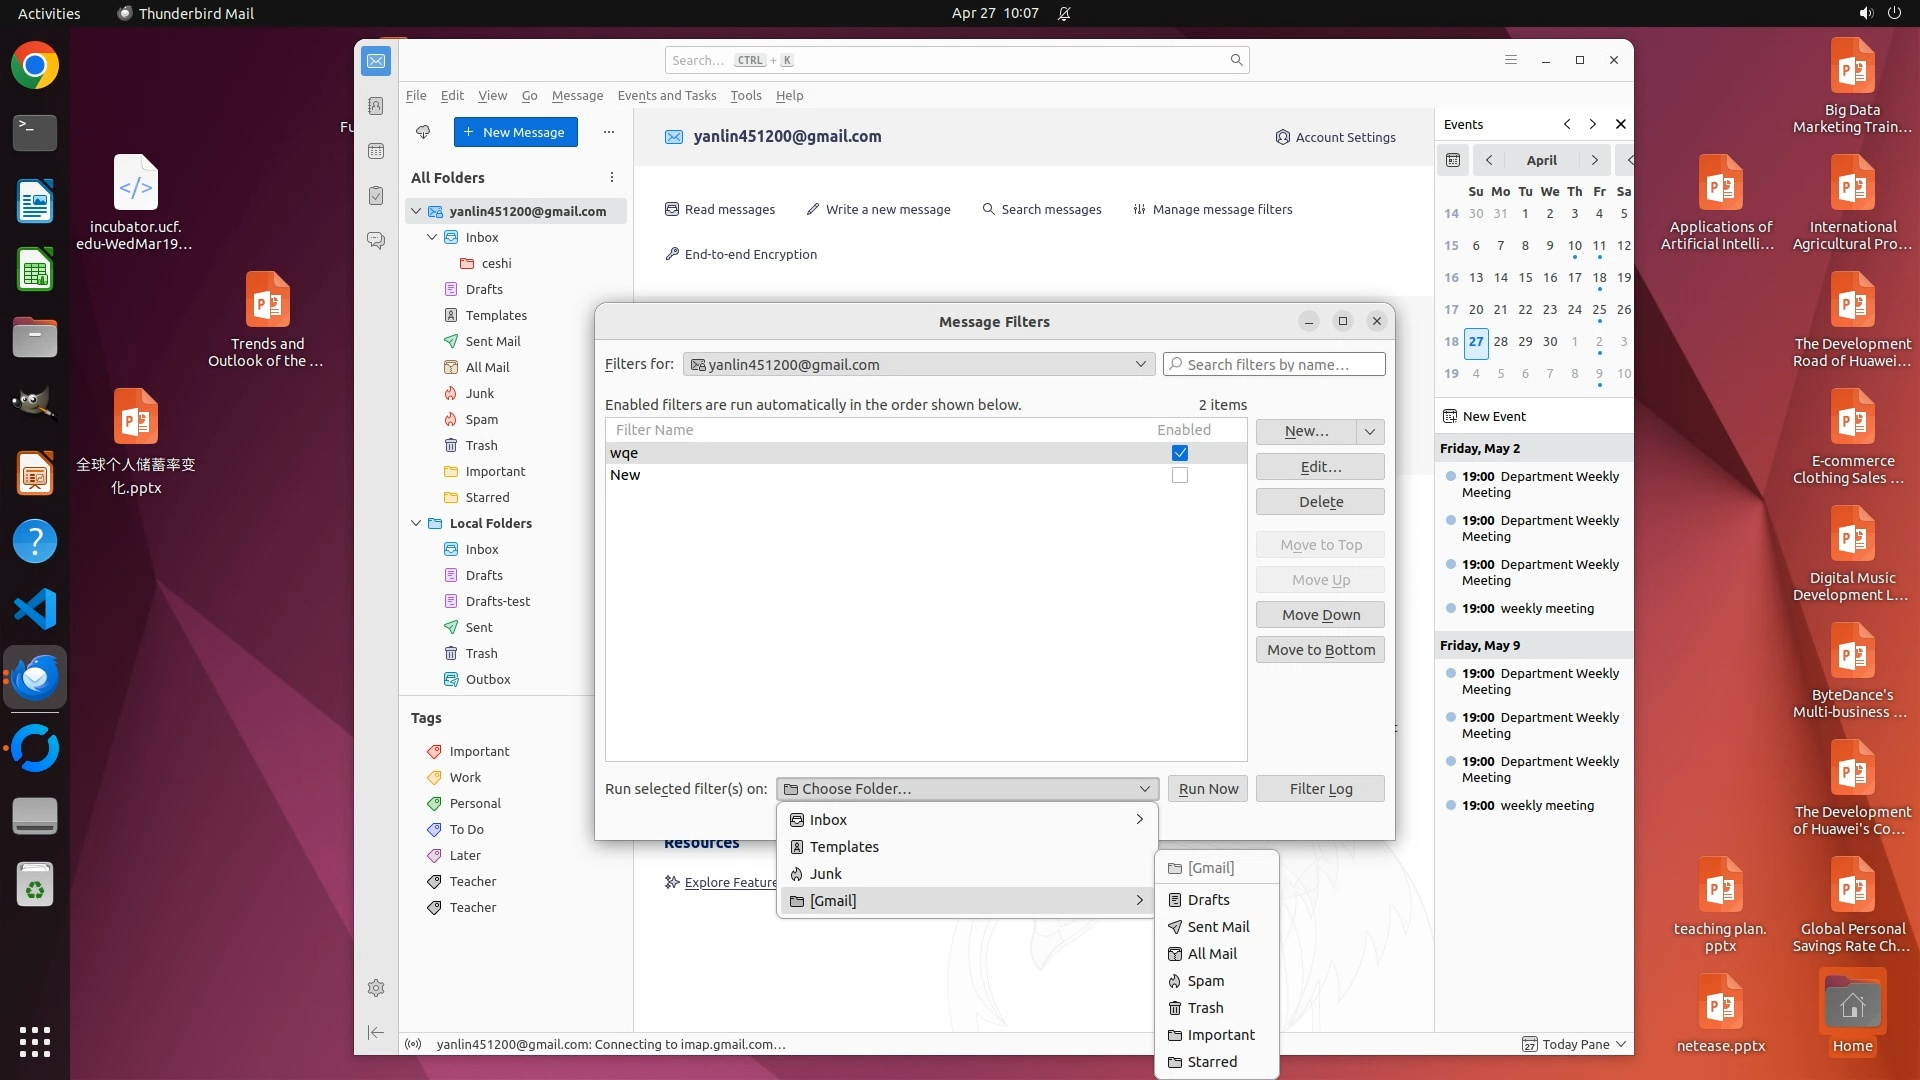This screenshot has width=1920, height=1080.
Task: Select April 30 in the mini calendar
Action: click(1549, 341)
